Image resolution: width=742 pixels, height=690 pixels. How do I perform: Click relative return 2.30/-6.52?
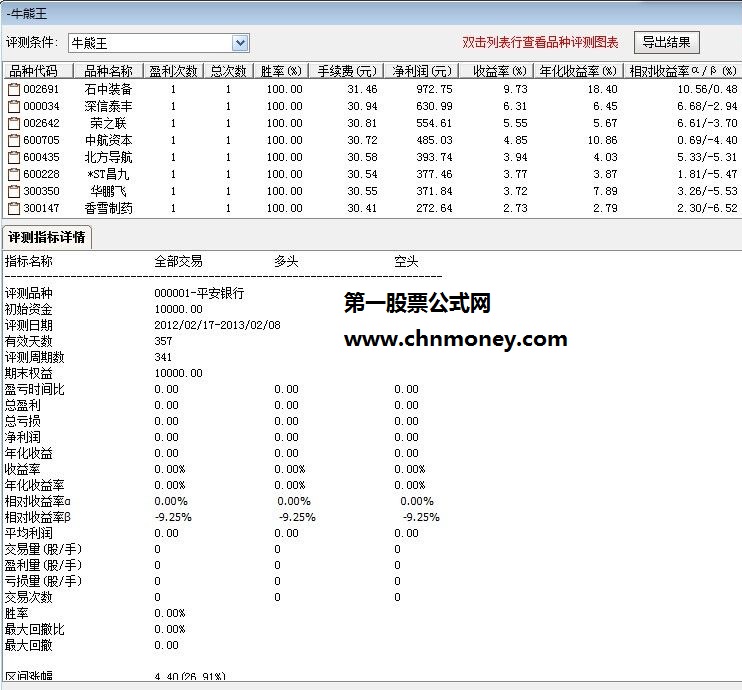click(707, 208)
